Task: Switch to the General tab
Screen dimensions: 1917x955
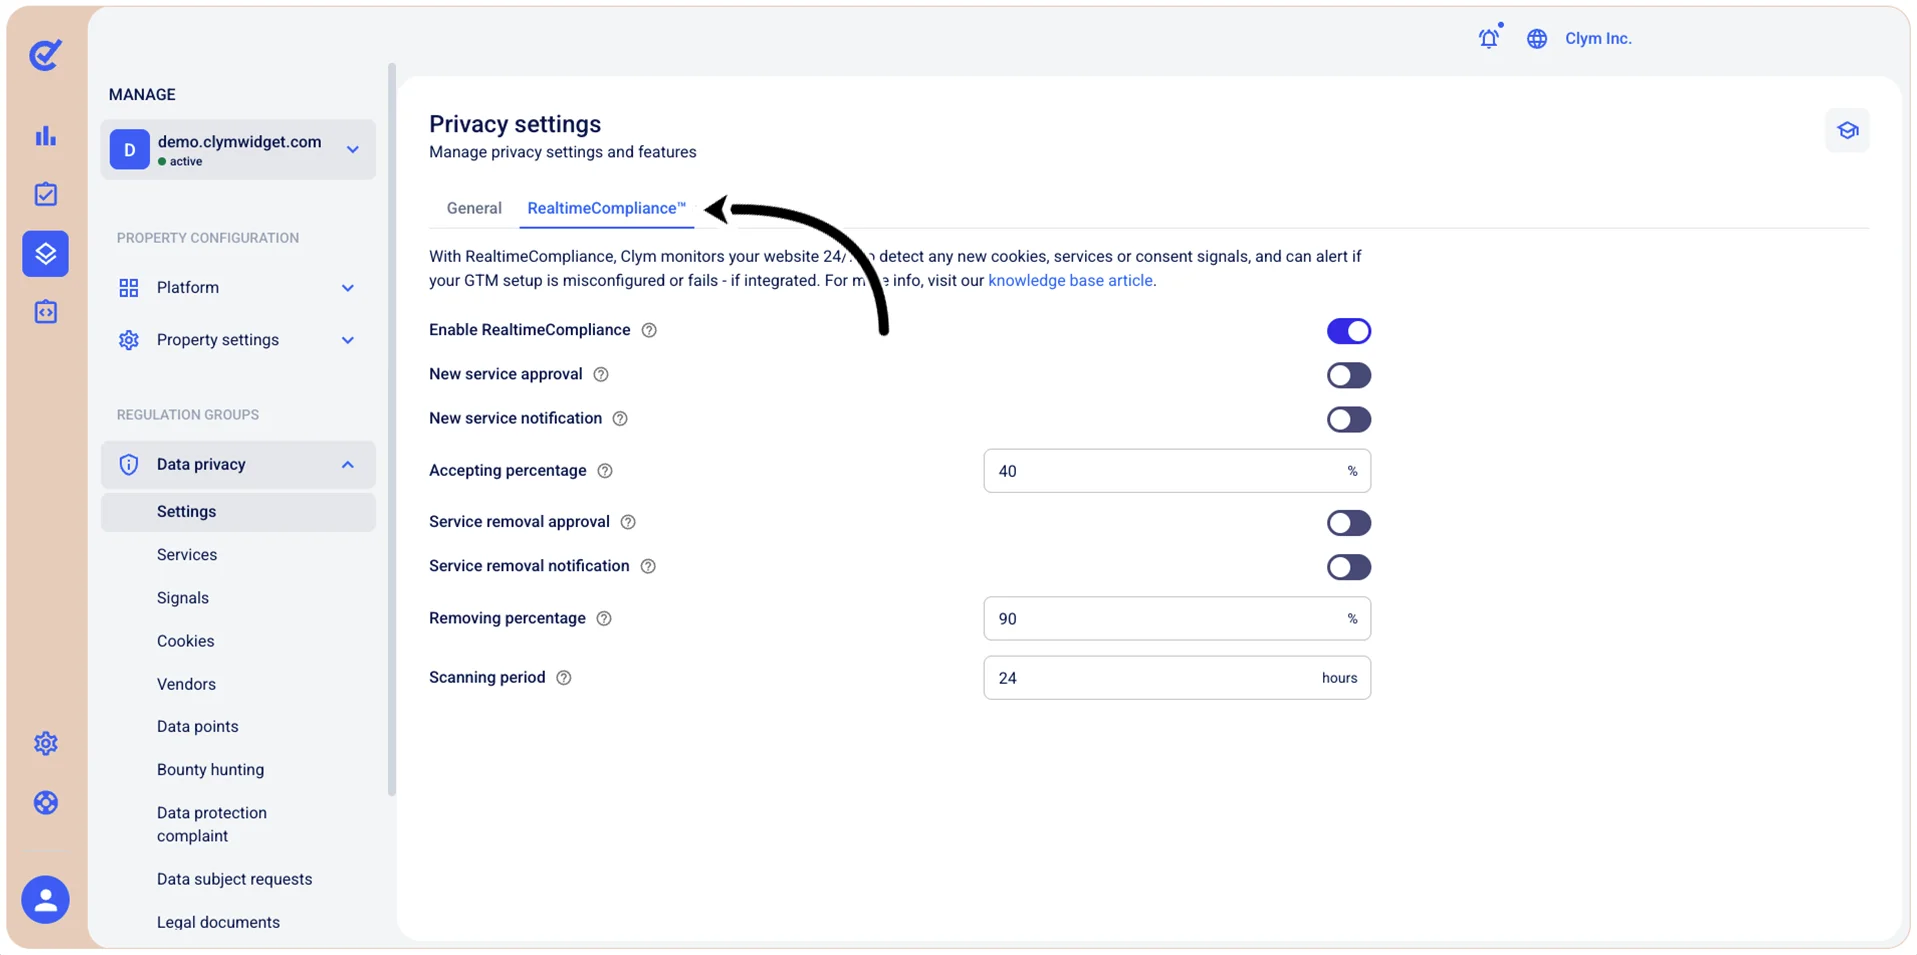Action: (x=474, y=208)
